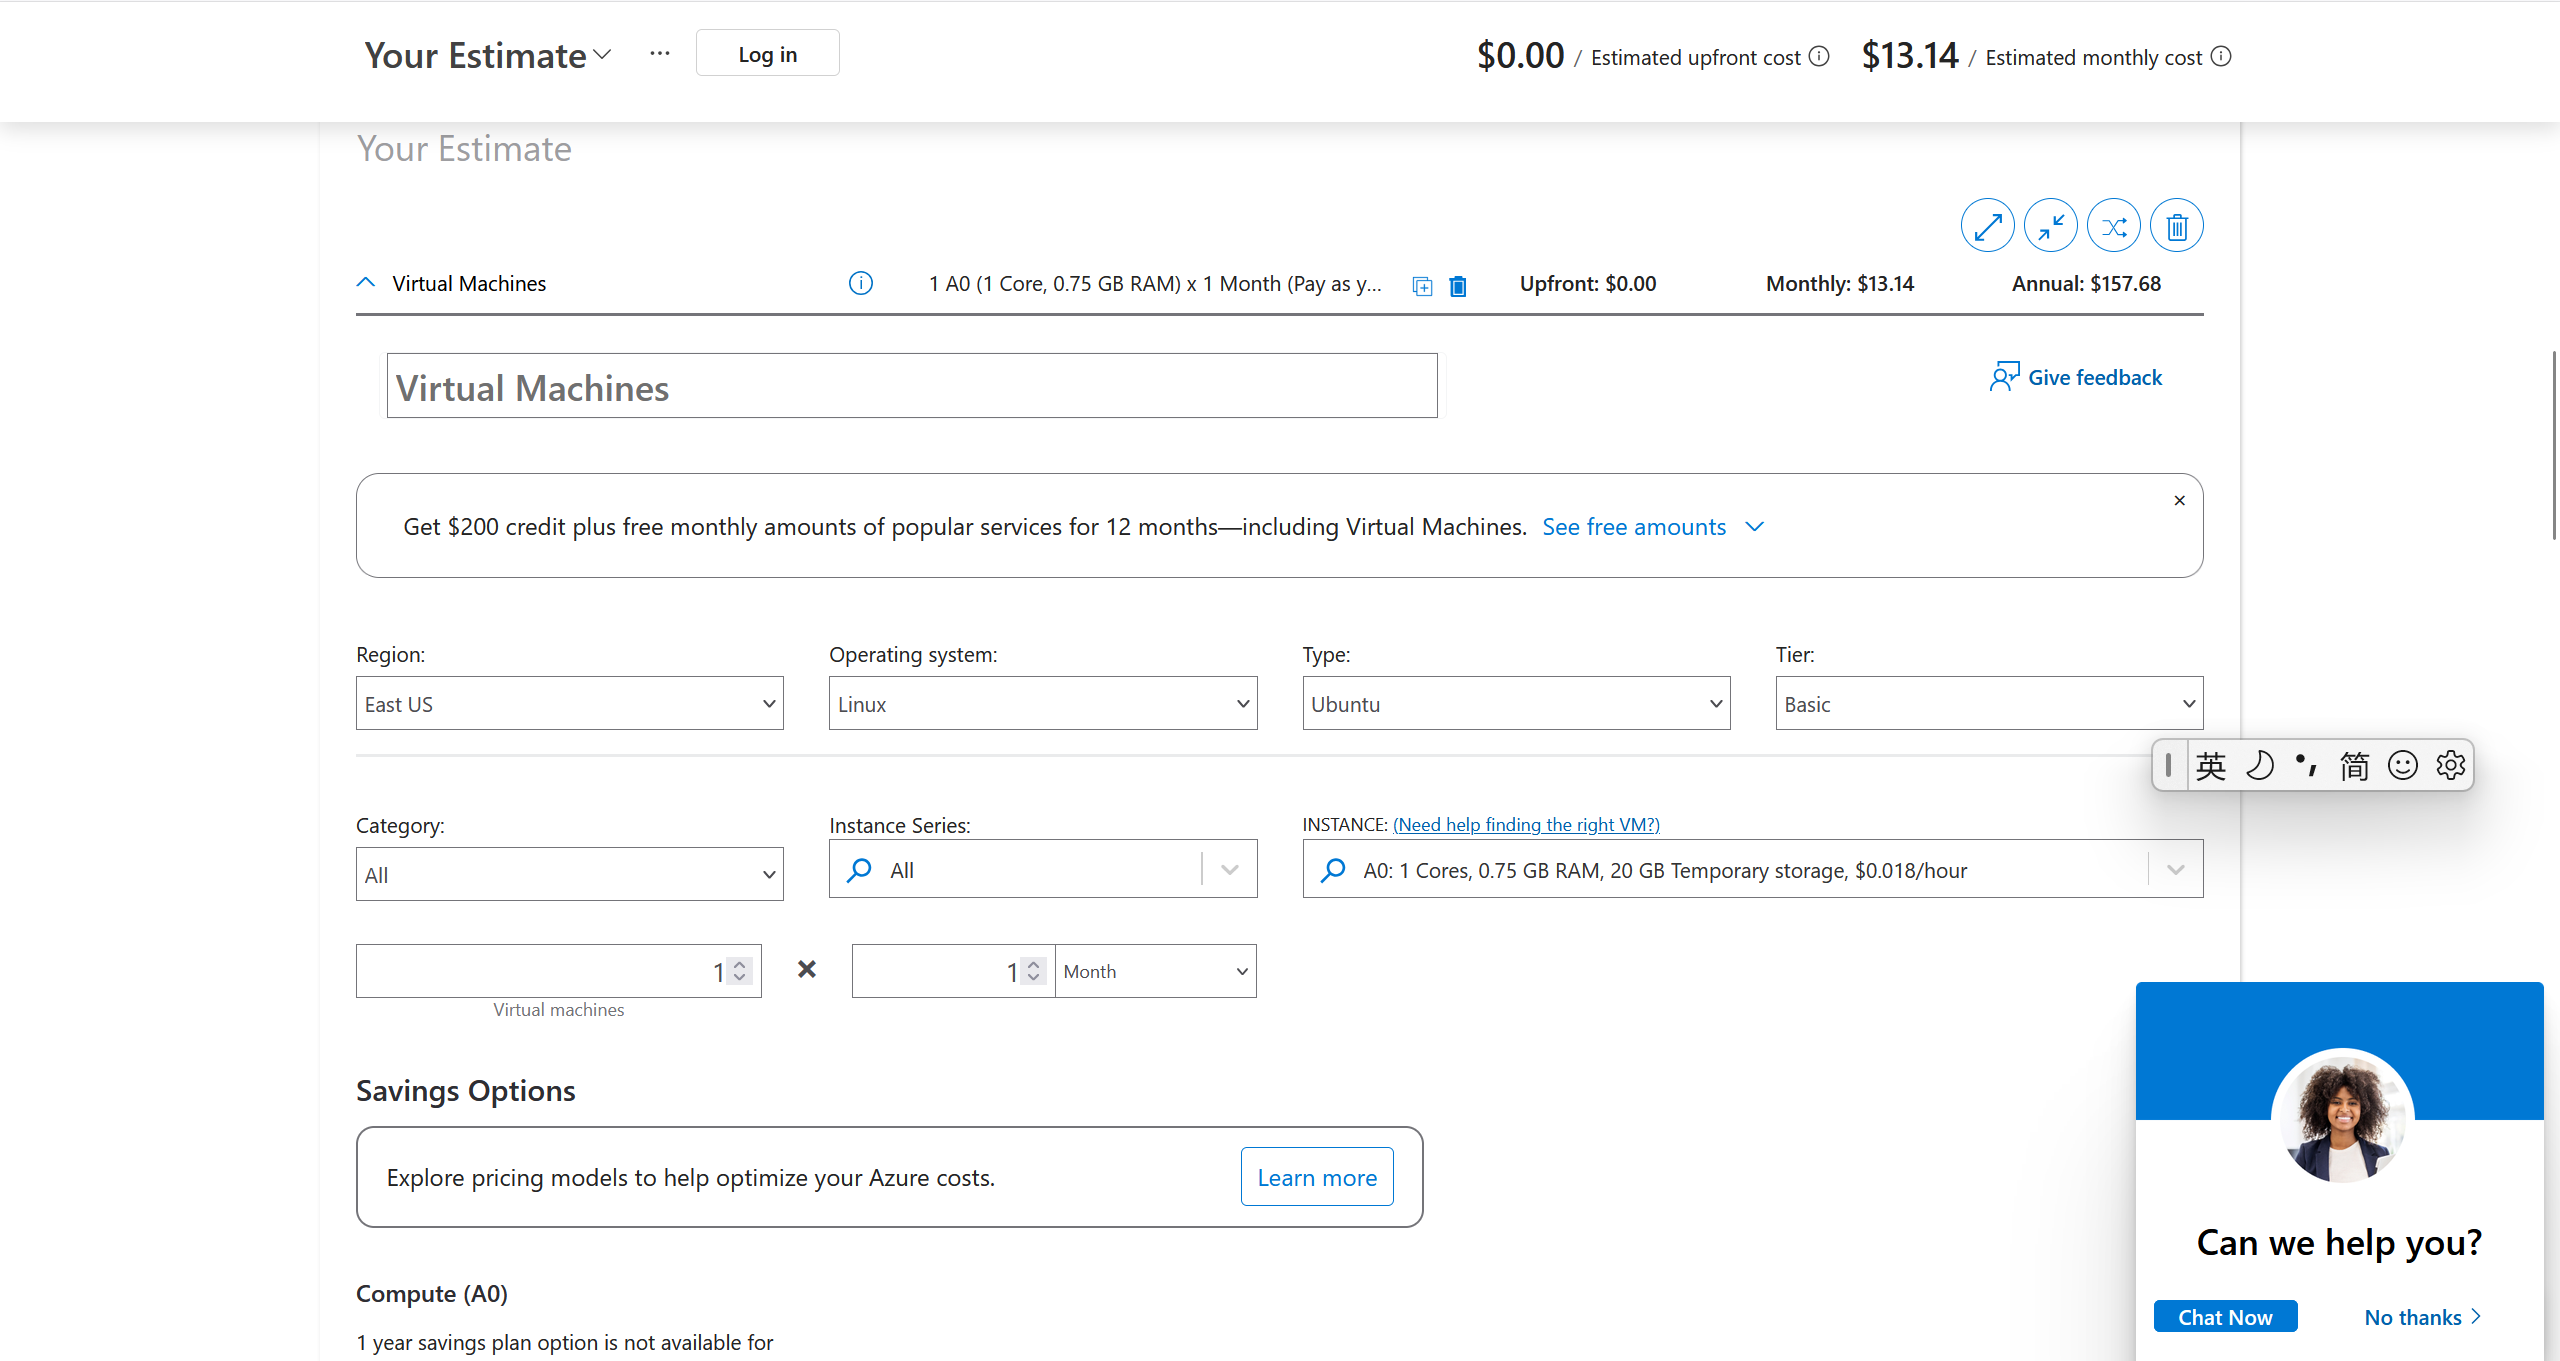Image resolution: width=2560 pixels, height=1361 pixels.
Task: Toggle the IME half-moon width icon
Action: click(2259, 766)
